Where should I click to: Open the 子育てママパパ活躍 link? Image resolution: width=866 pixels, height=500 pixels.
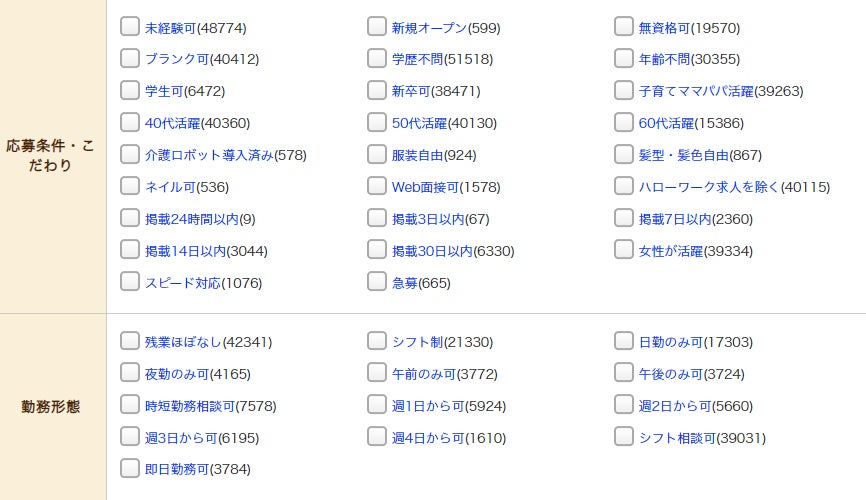pyautogui.click(x=696, y=91)
